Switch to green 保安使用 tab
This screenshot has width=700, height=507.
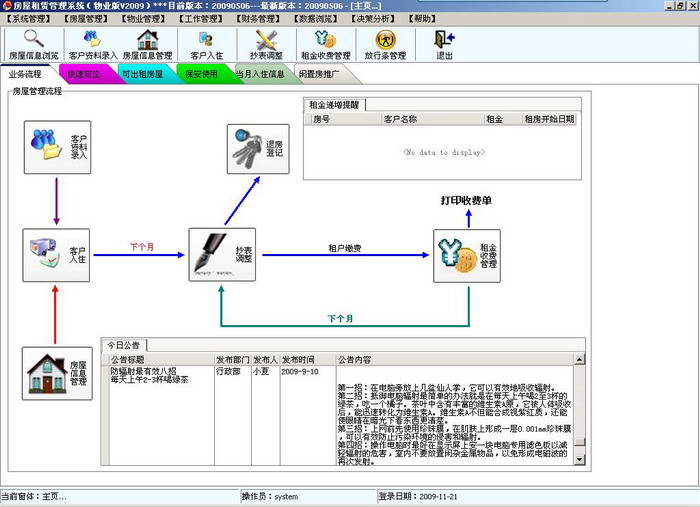[201, 74]
